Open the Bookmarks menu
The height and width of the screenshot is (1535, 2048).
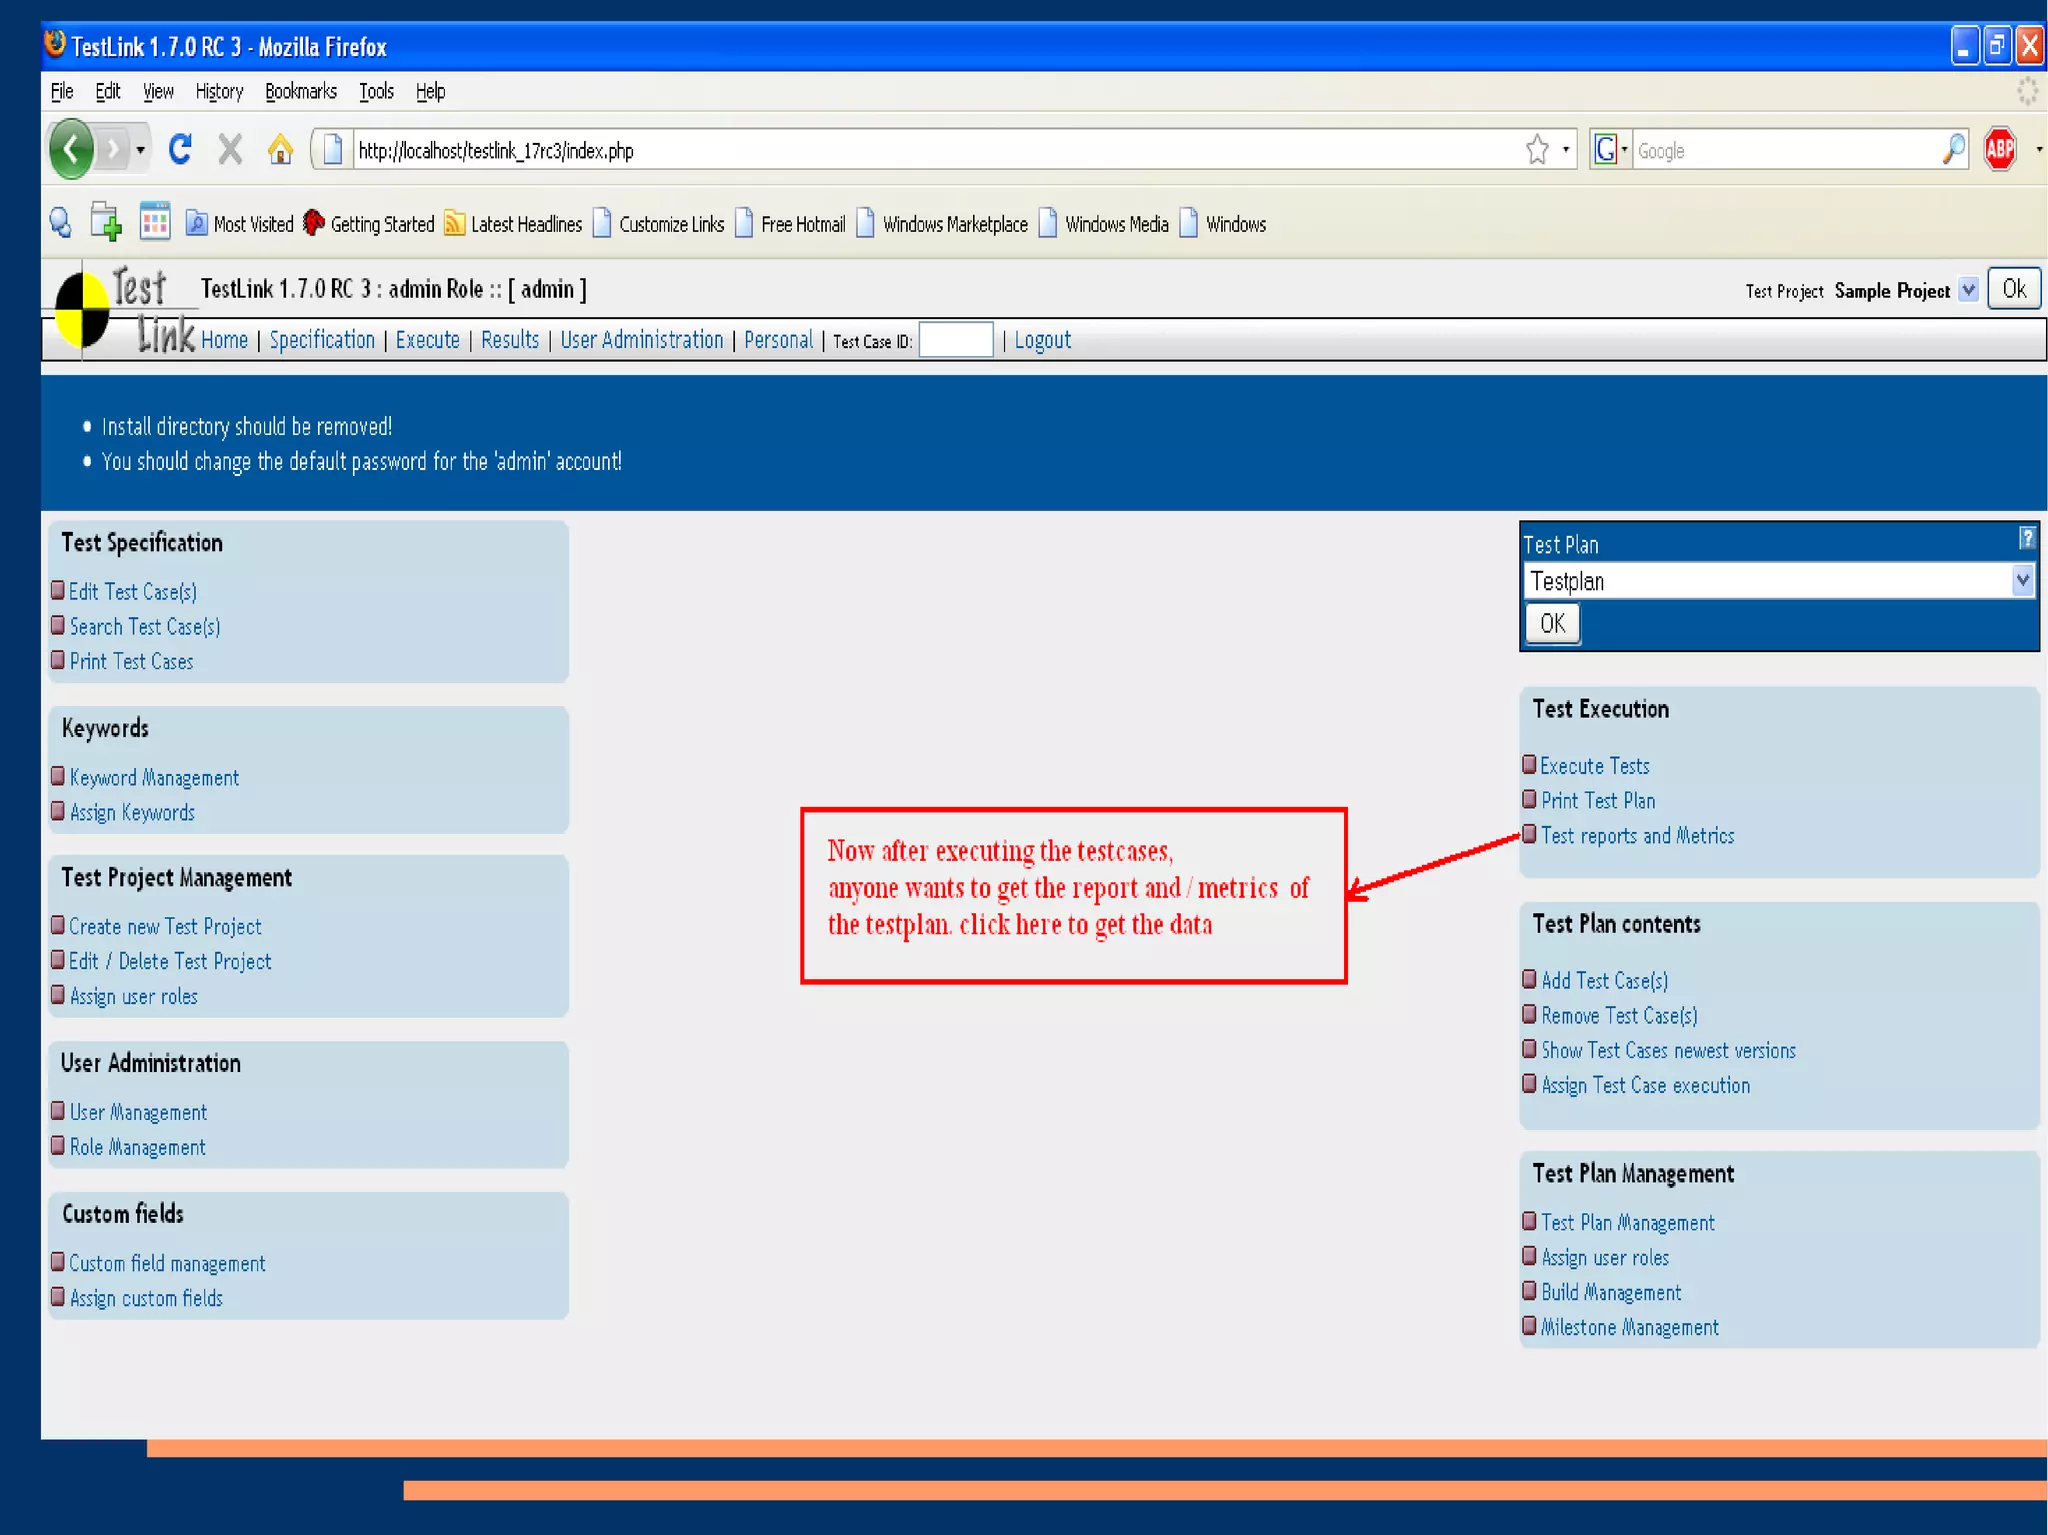(x=301, y=92)
